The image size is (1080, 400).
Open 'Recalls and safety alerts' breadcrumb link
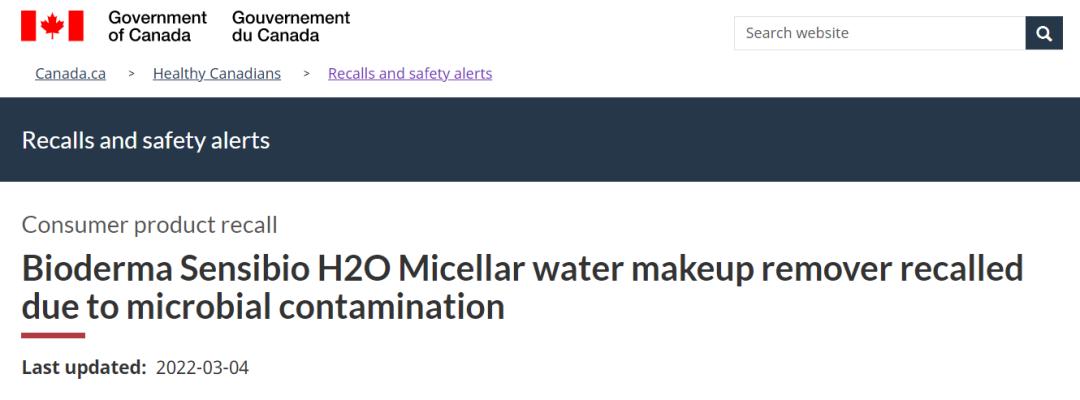coord(410,74)
